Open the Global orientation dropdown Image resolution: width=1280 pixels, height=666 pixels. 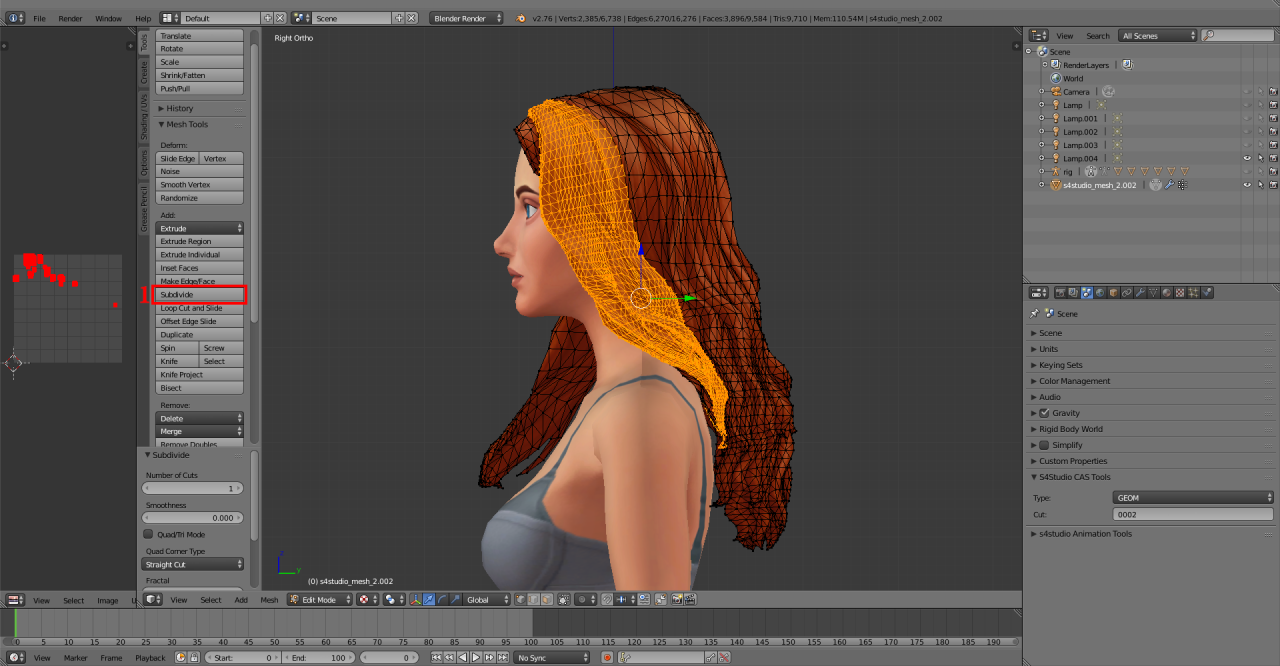487,600
